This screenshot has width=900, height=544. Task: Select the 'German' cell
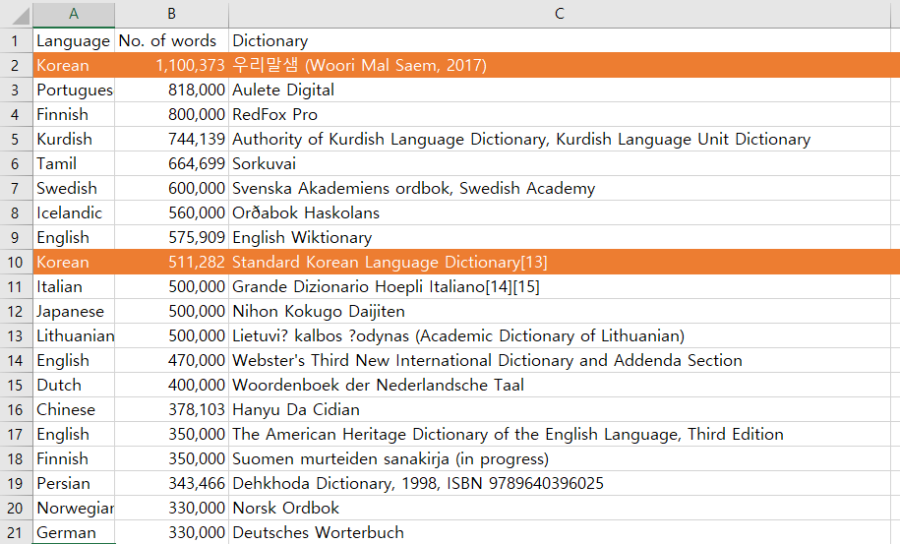coord(73,533)
